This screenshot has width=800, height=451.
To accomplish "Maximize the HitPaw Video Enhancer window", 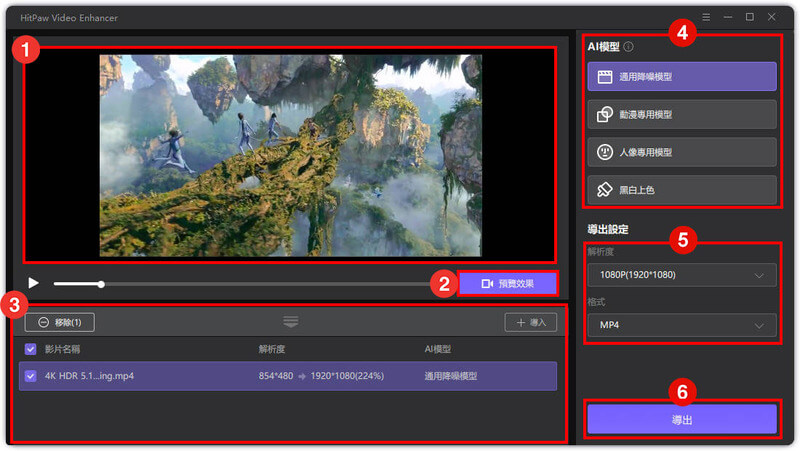I will [x=749, y=17].
